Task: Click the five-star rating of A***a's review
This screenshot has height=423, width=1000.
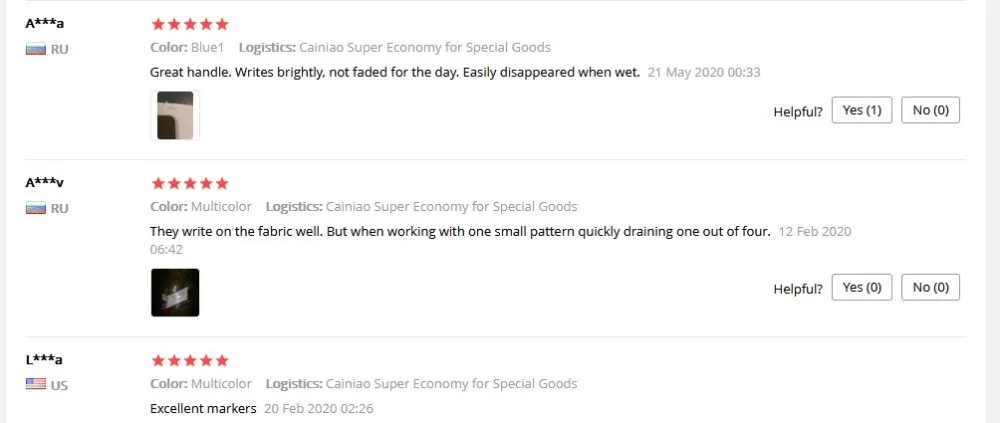Action: (189, 24)
